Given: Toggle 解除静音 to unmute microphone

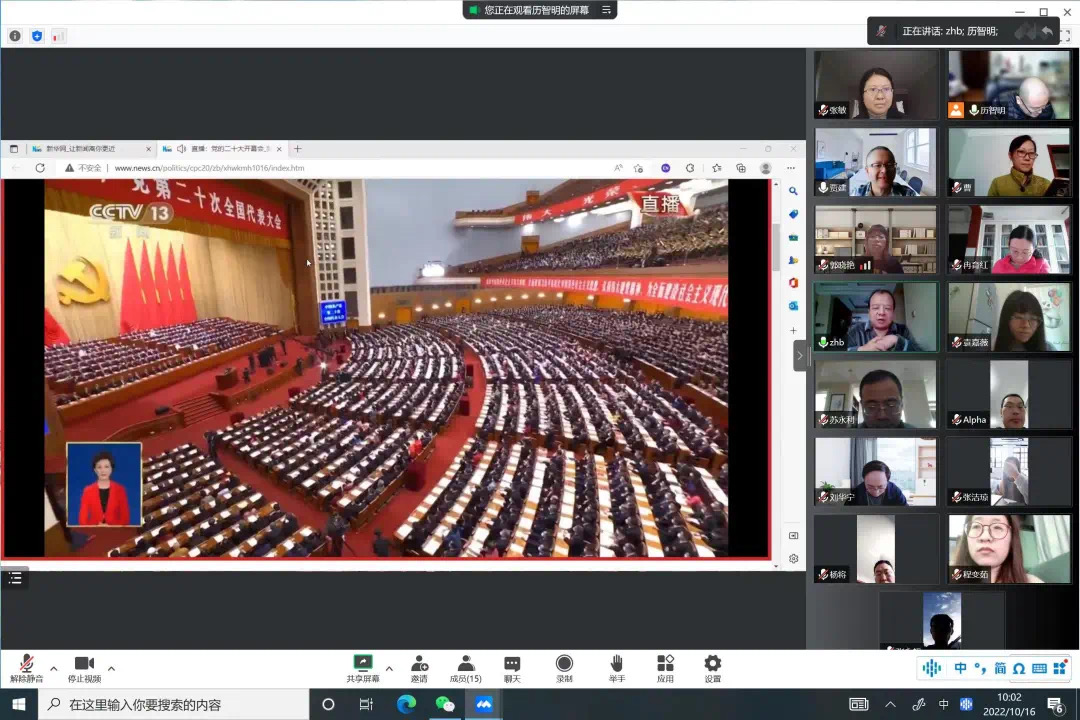Looking at the screenshot, I should (x=26, y=666).
